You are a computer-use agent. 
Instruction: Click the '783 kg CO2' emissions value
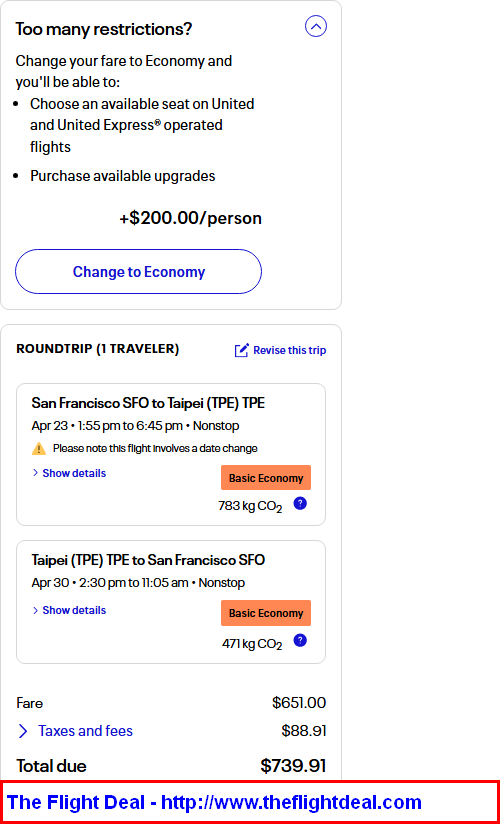(250, 507)
